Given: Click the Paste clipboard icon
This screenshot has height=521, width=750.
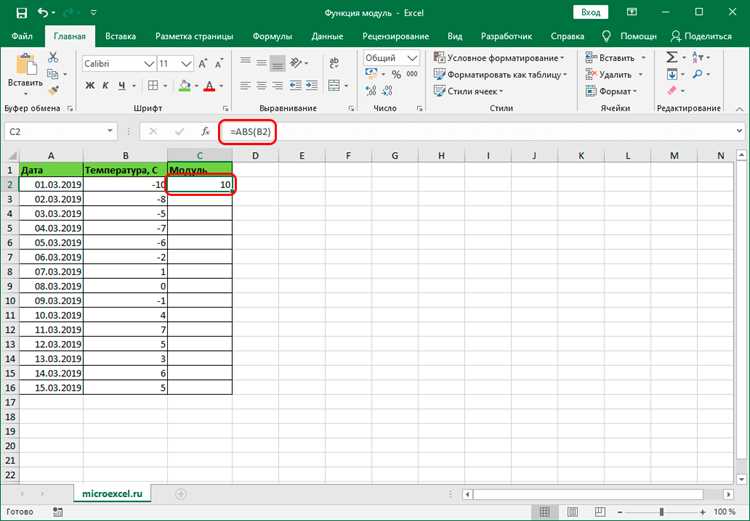Looking at the screenshot, I should [26, 64].
